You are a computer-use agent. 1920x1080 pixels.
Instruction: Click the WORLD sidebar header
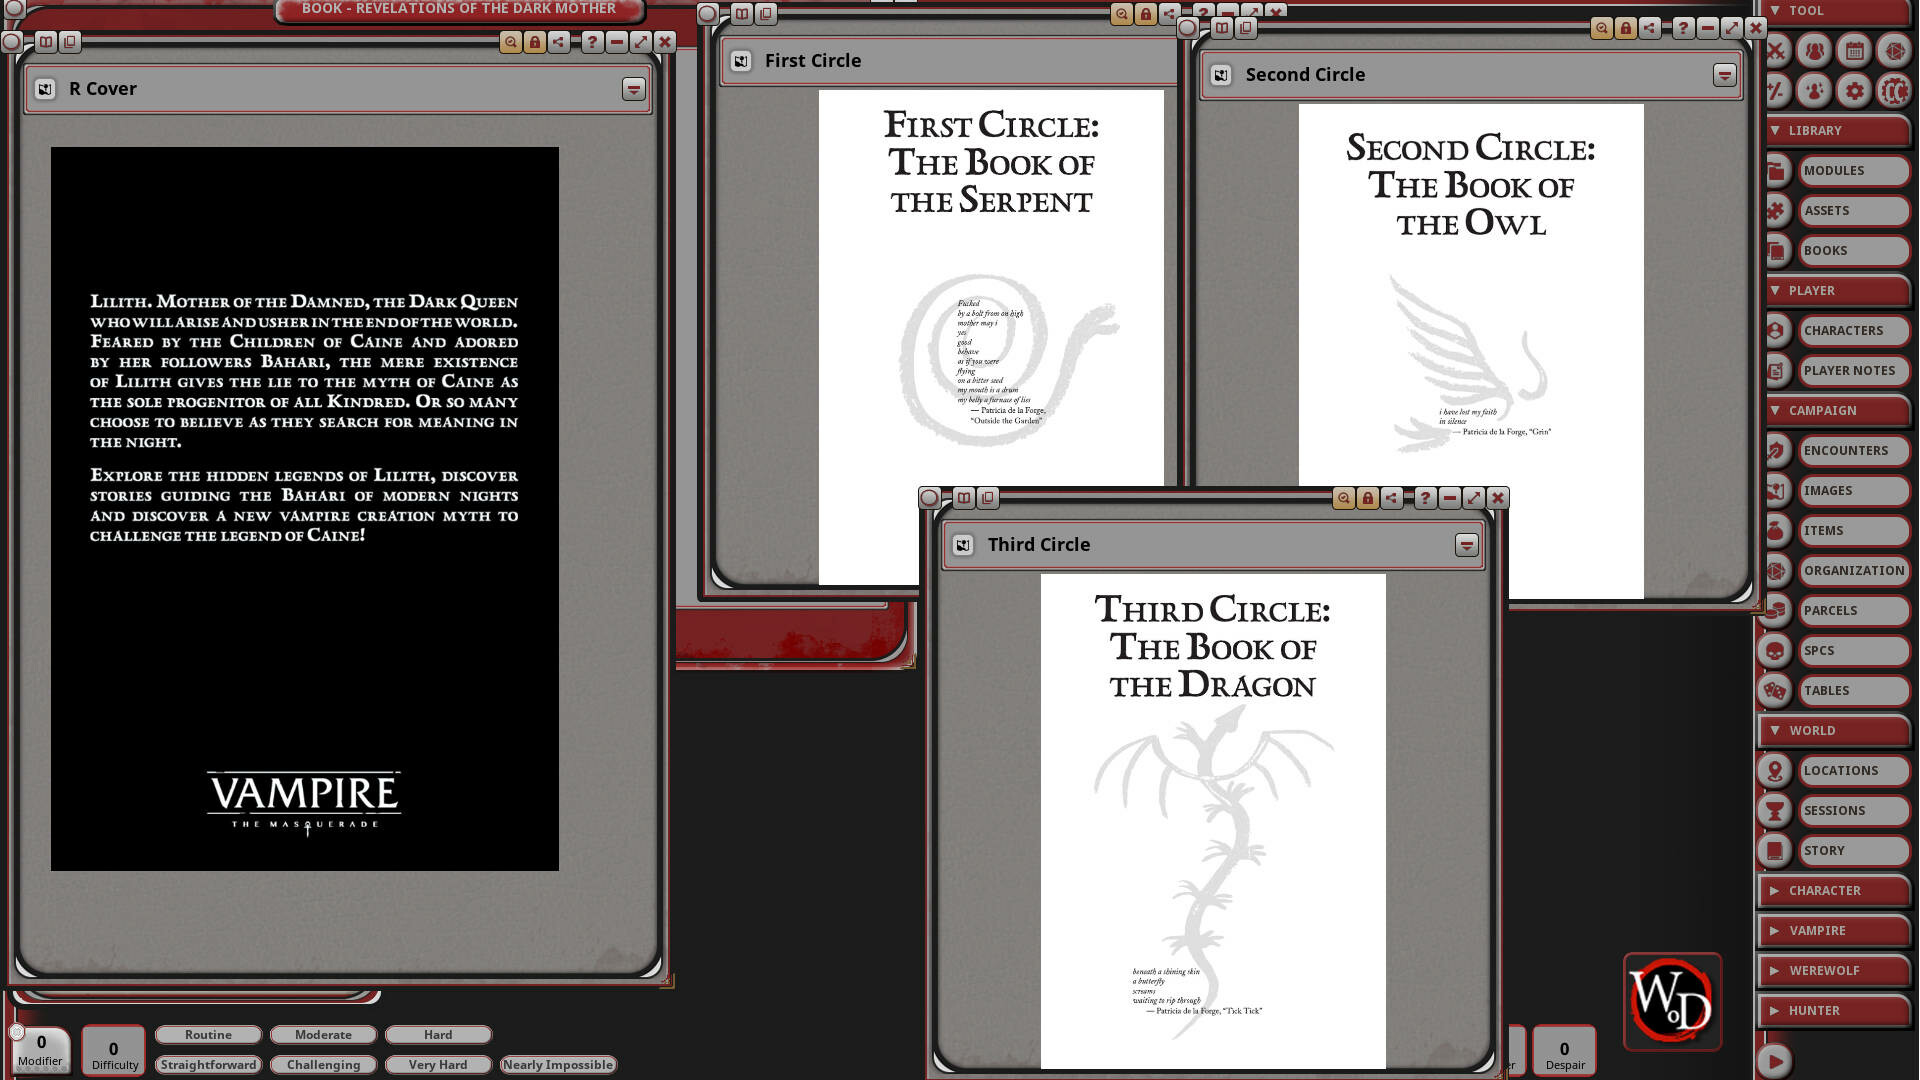1812,731
